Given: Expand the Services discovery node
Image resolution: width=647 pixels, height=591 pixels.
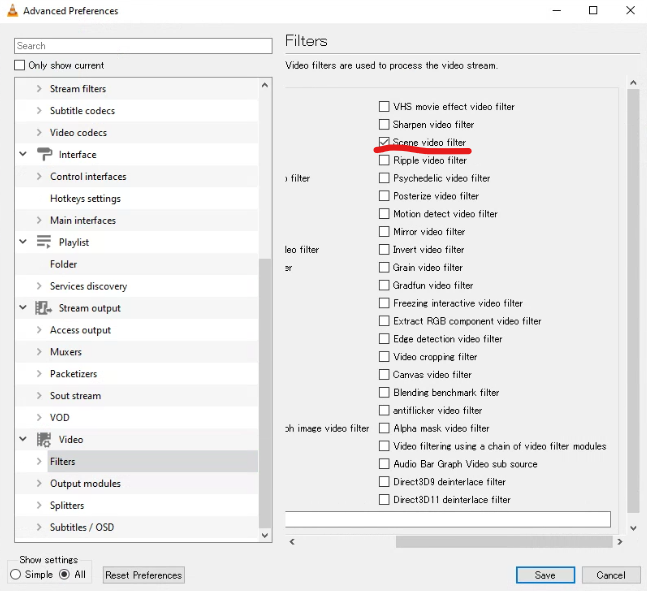Looking at the screenshot, I should pos(39,286).
